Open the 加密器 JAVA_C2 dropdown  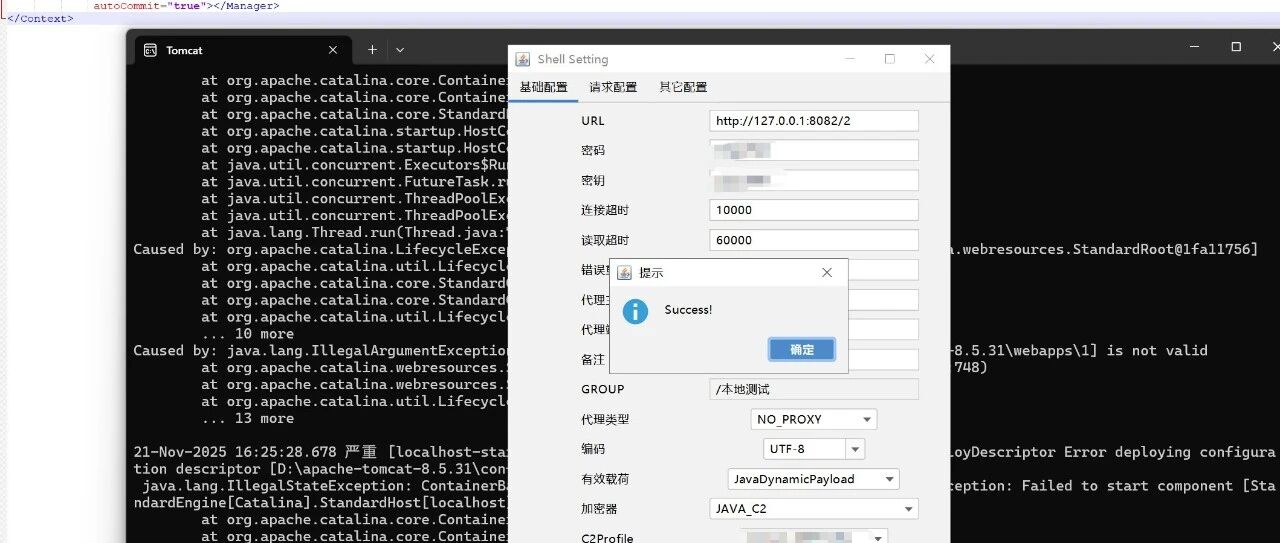[814, 509]
